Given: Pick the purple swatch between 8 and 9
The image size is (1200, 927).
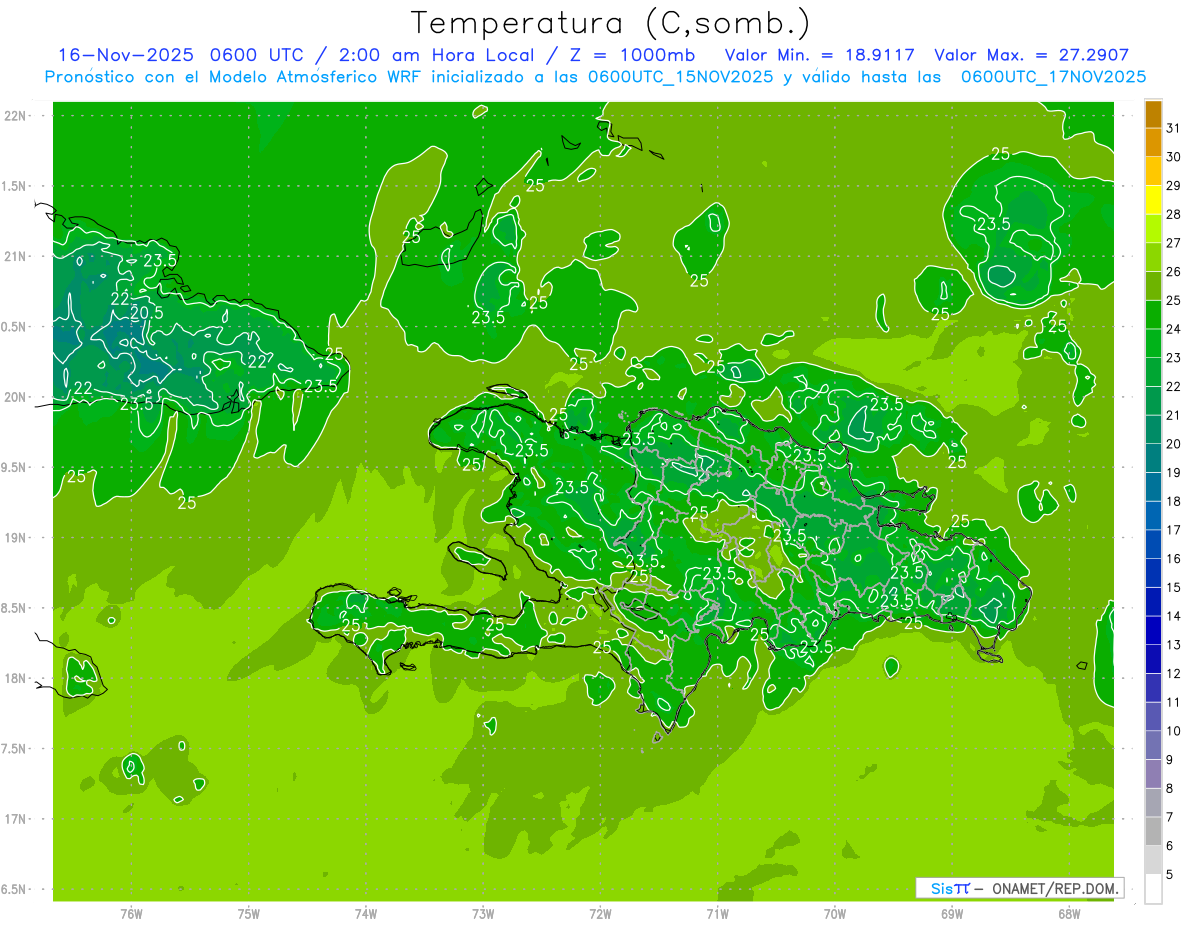Looking at the screenshot, I should click(x=1153, y=774).
